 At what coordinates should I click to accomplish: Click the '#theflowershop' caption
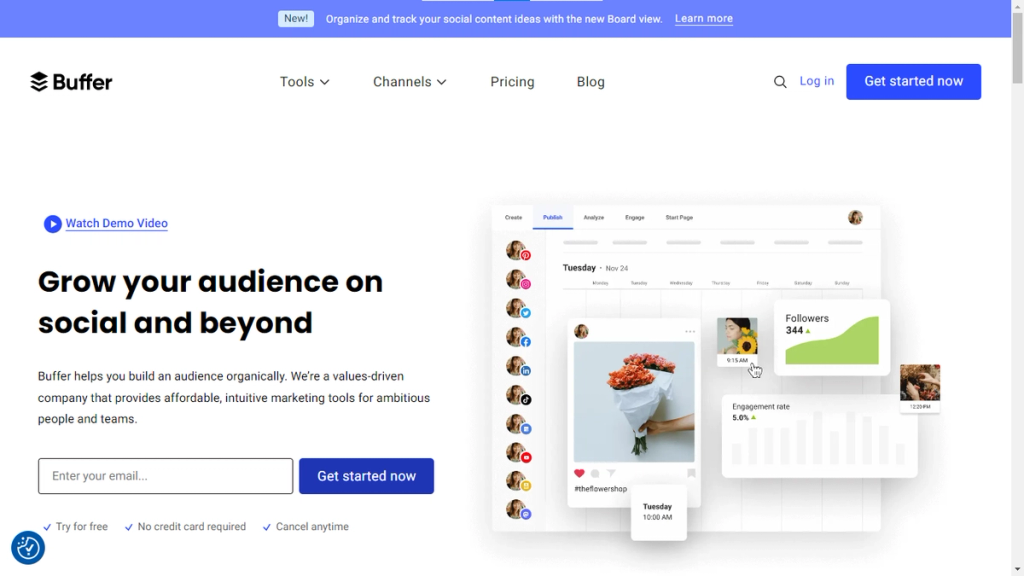pyautogui.click(x=601, y=488)
